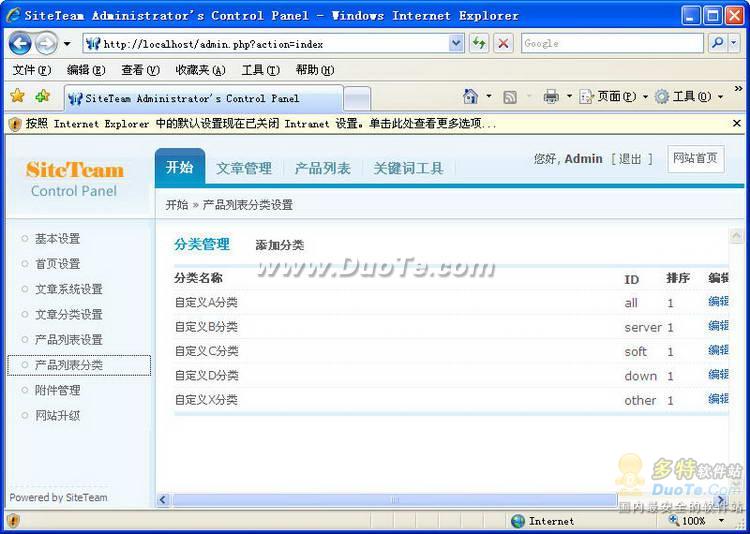750x534 pixels.
Task: Select the SiteTeam Administrator's Control Panel tab
Action: pyautogui.click(x=203, y=99)
